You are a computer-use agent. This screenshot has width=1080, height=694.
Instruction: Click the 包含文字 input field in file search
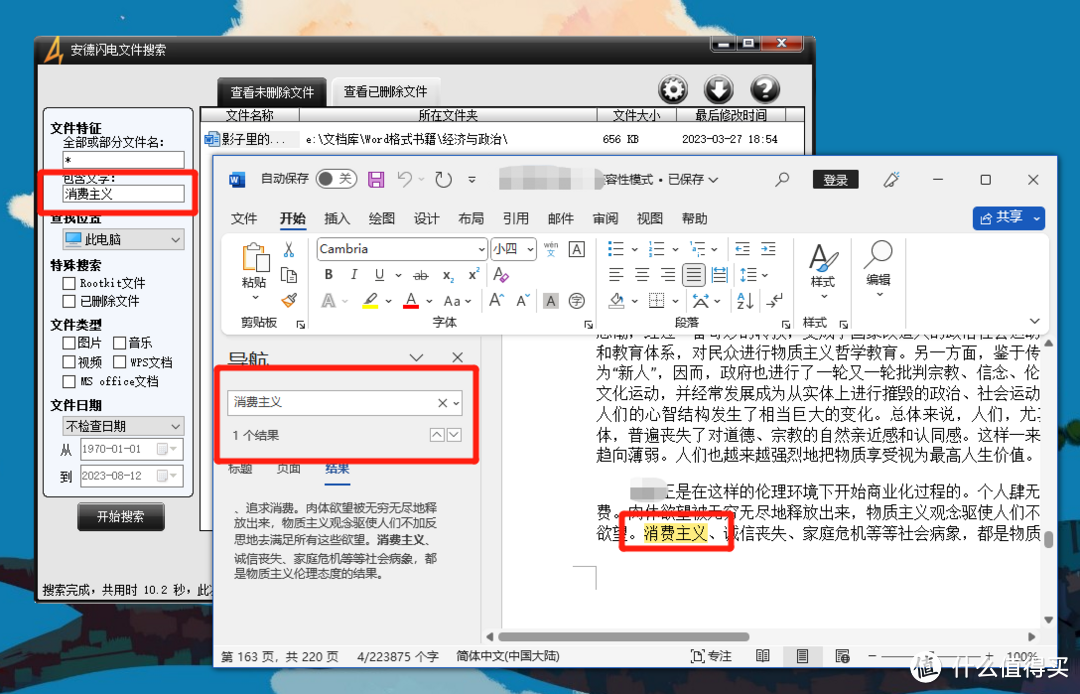pos(123,194)
